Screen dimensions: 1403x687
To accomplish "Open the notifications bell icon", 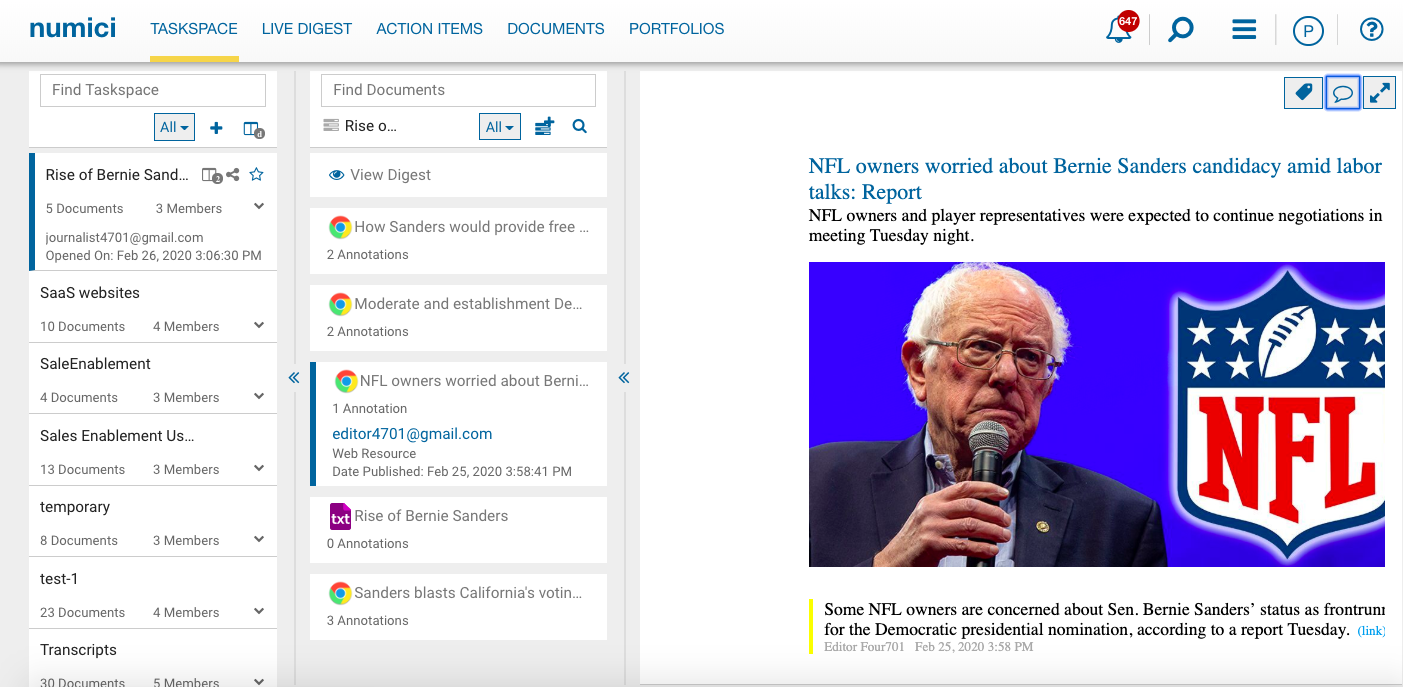I will (x=1118, y=30).
